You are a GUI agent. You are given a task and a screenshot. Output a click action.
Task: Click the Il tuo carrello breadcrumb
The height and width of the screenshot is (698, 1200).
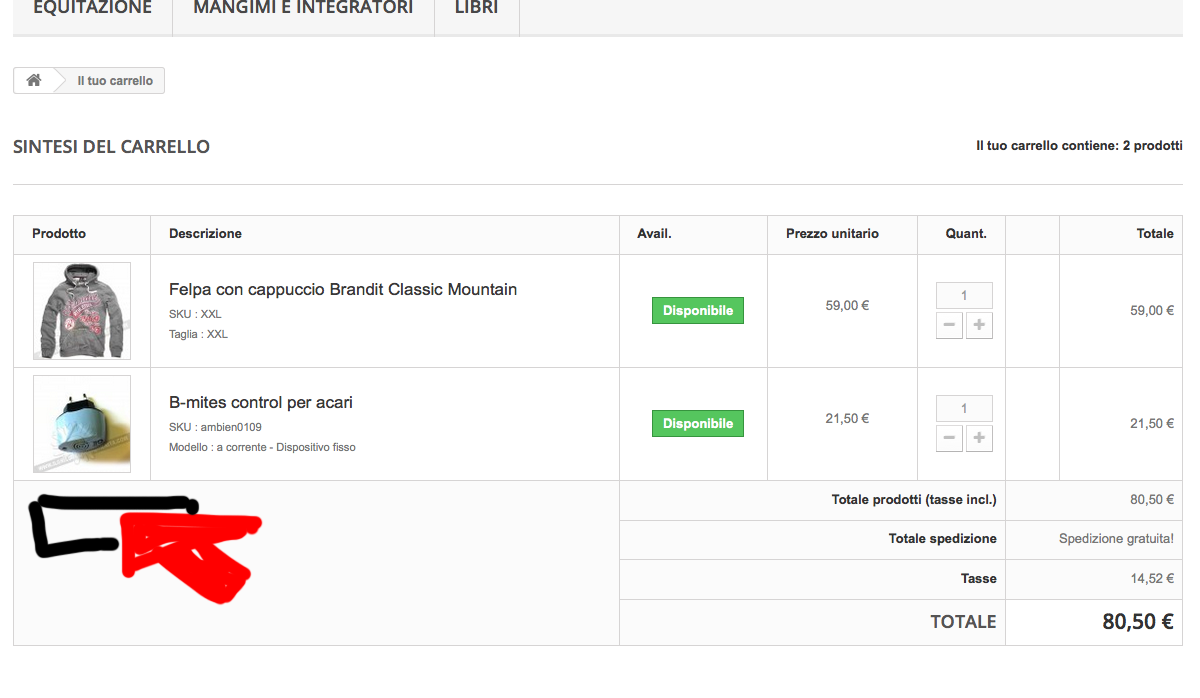pos(115,81)
